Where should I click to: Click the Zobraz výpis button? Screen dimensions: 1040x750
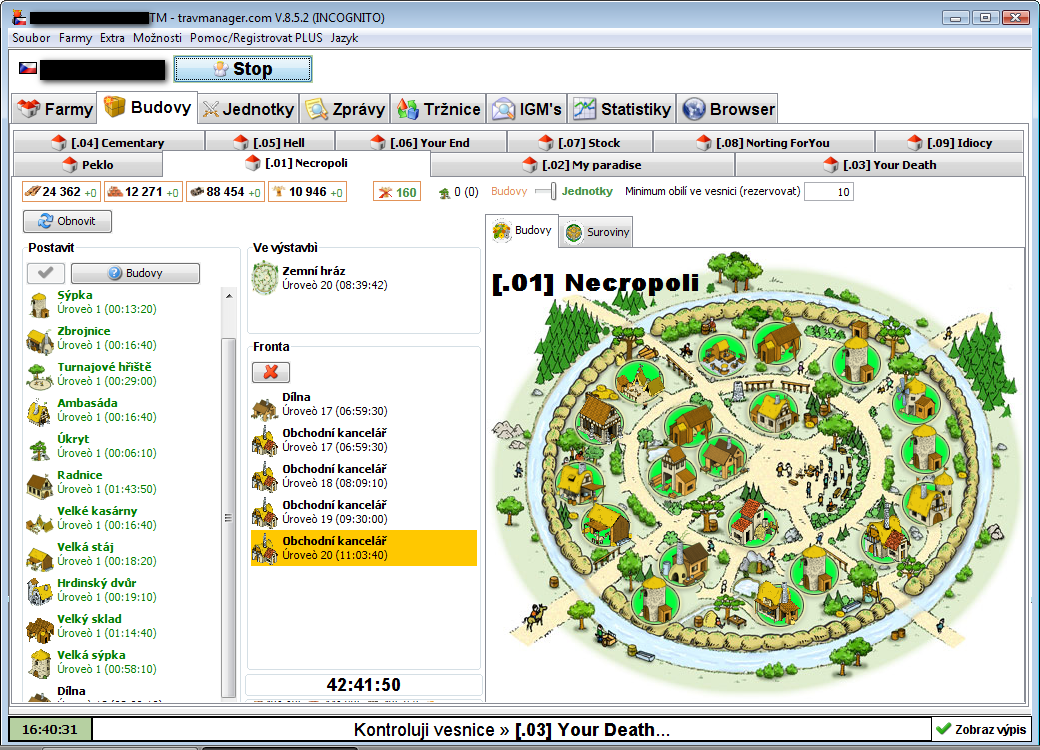click(x=982, y=729)
